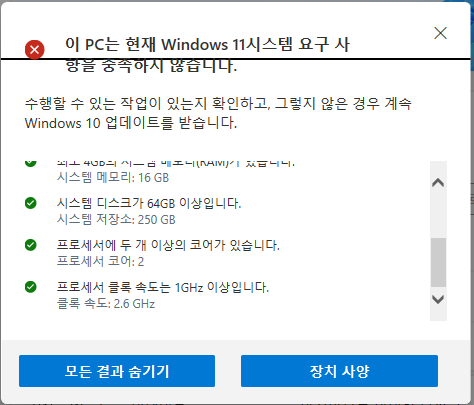Image resolution: width=474 pixels, height=405 pixels.
Task: Click the scroll down arrow in results list
Action: coord(438,299)
